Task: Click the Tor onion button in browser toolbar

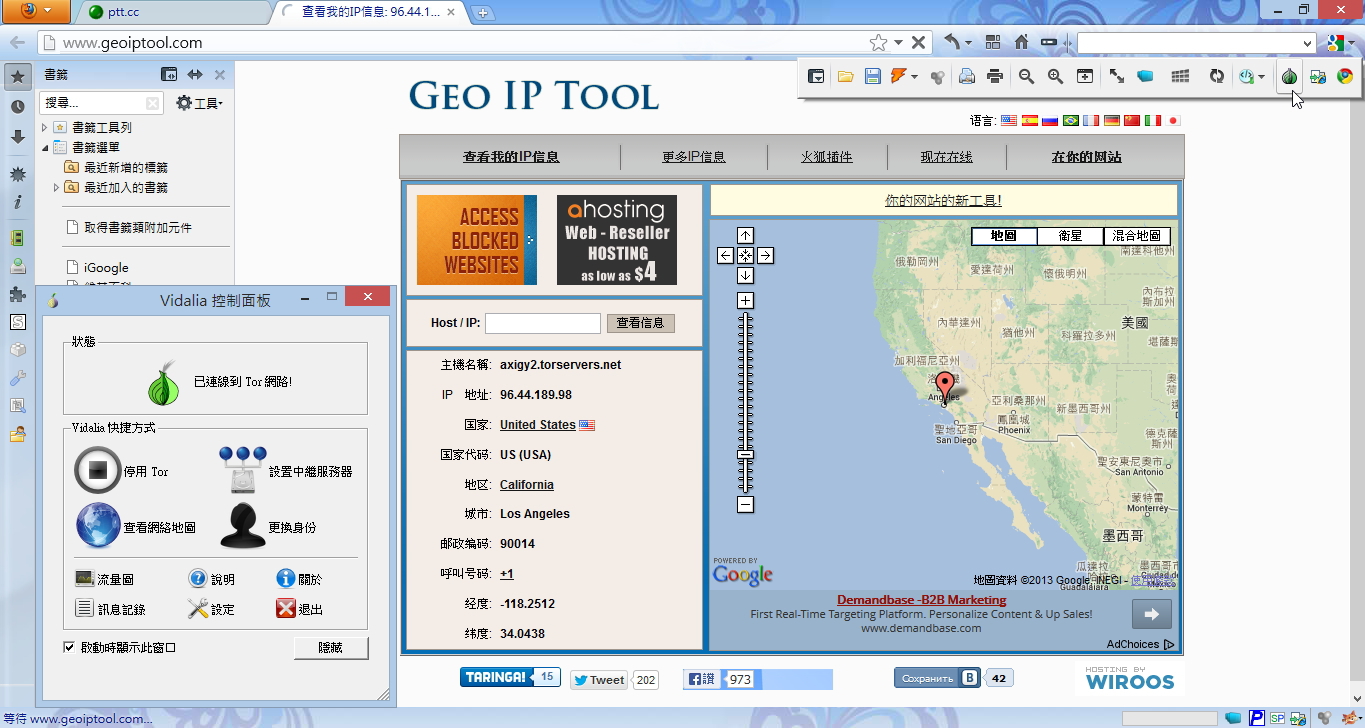Action: [1289, 76]
